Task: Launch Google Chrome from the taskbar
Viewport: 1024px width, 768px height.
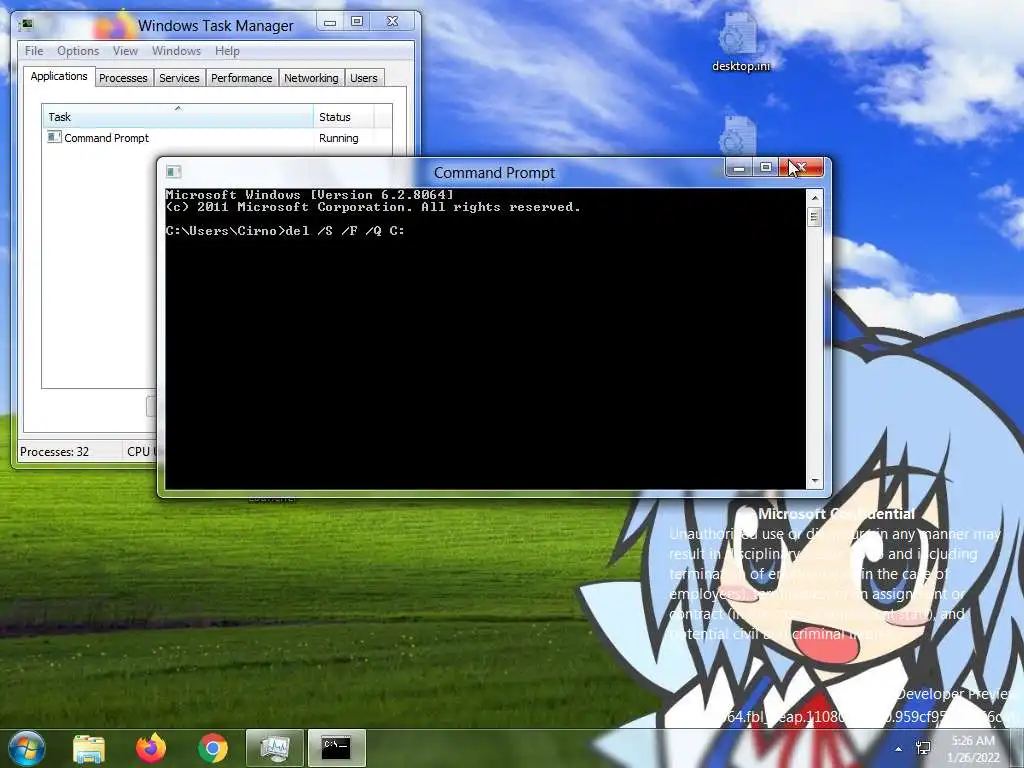Action: pos(213,748)
